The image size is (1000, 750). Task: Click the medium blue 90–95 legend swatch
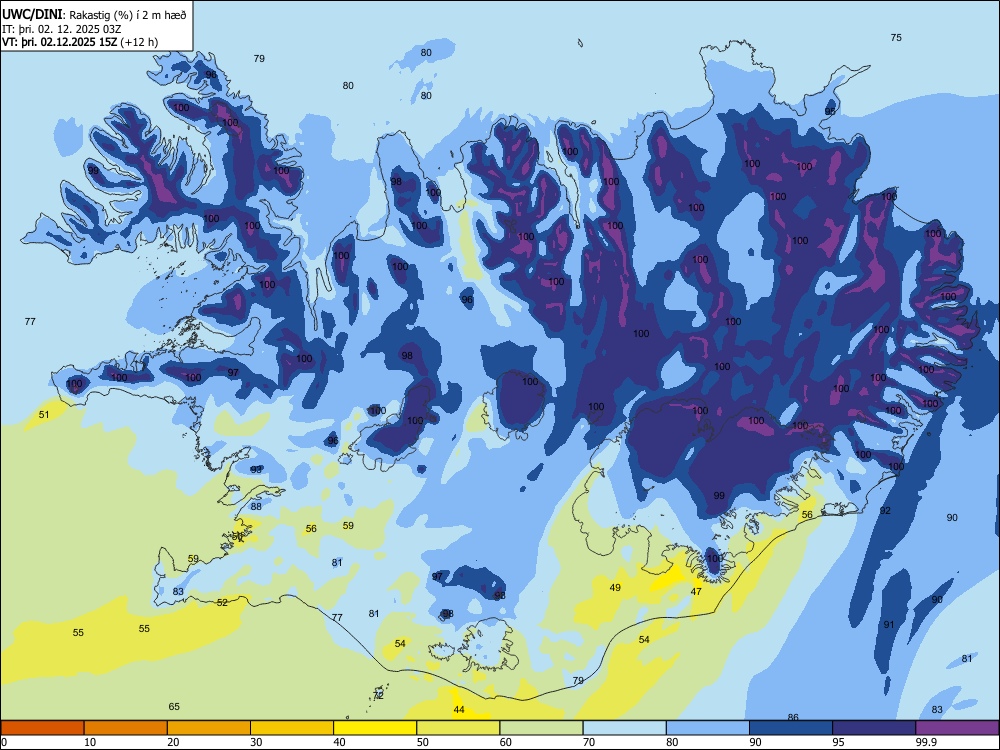click(x=791, y=728)
